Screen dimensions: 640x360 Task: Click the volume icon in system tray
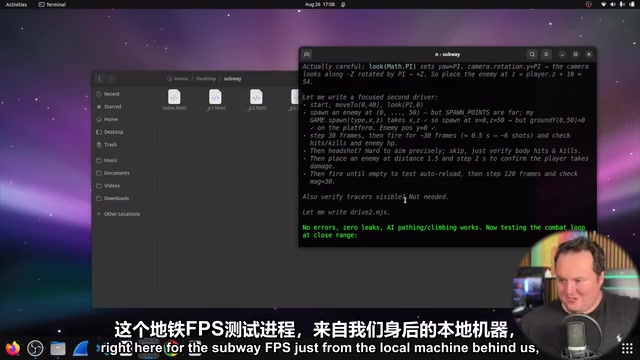click(x=613, y=4)
